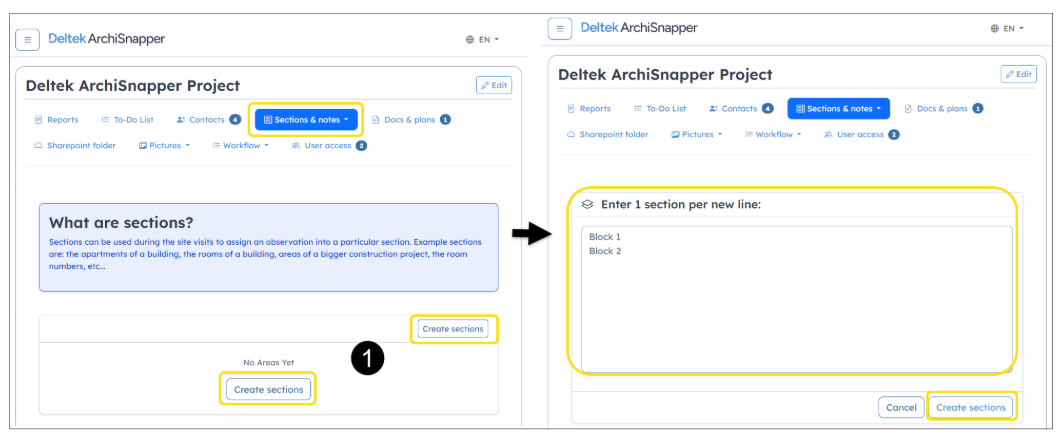Image resolution: width=1059 pixels, height=439 pixels.
Task: Click Deltek ArchiSnapper logo in left panel
Action: tap(107, 39)
